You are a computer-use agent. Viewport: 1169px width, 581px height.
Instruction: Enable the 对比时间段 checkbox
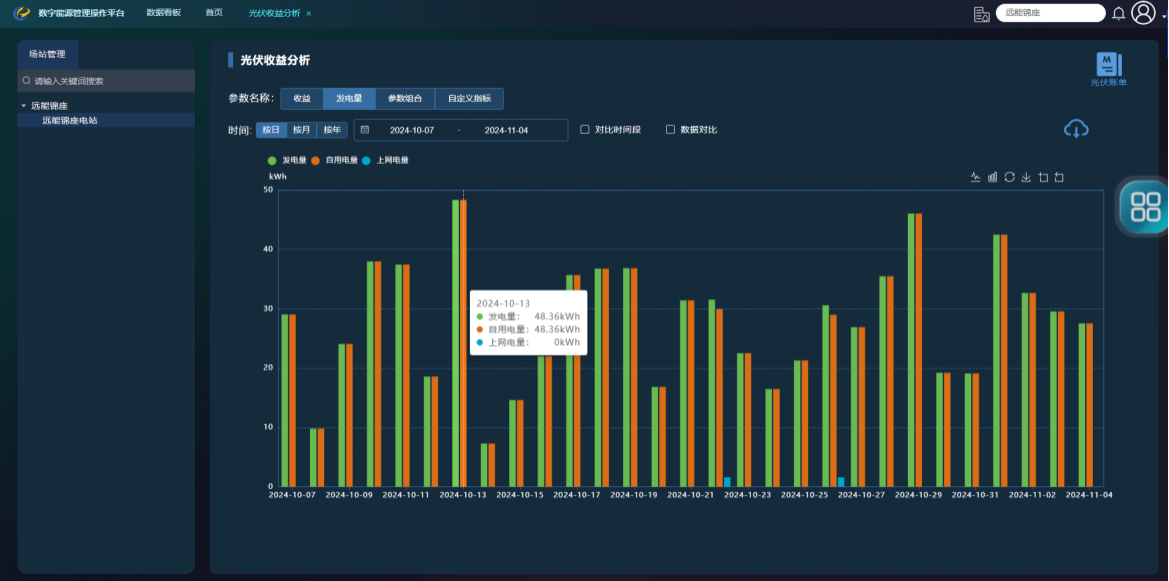click(x=585, y=130)
